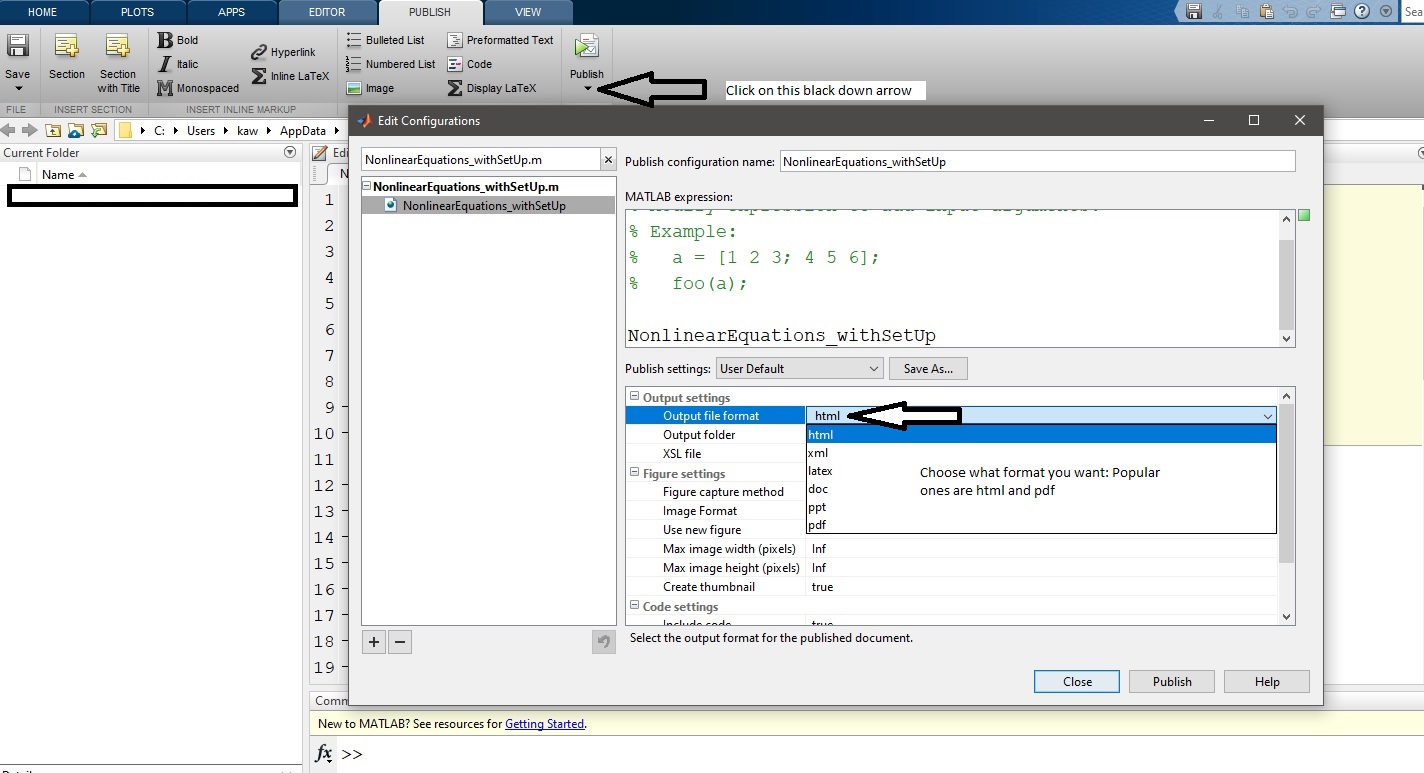Click the configuration filter text field
Screen dimensions: 1424x773
pos(481,160)
